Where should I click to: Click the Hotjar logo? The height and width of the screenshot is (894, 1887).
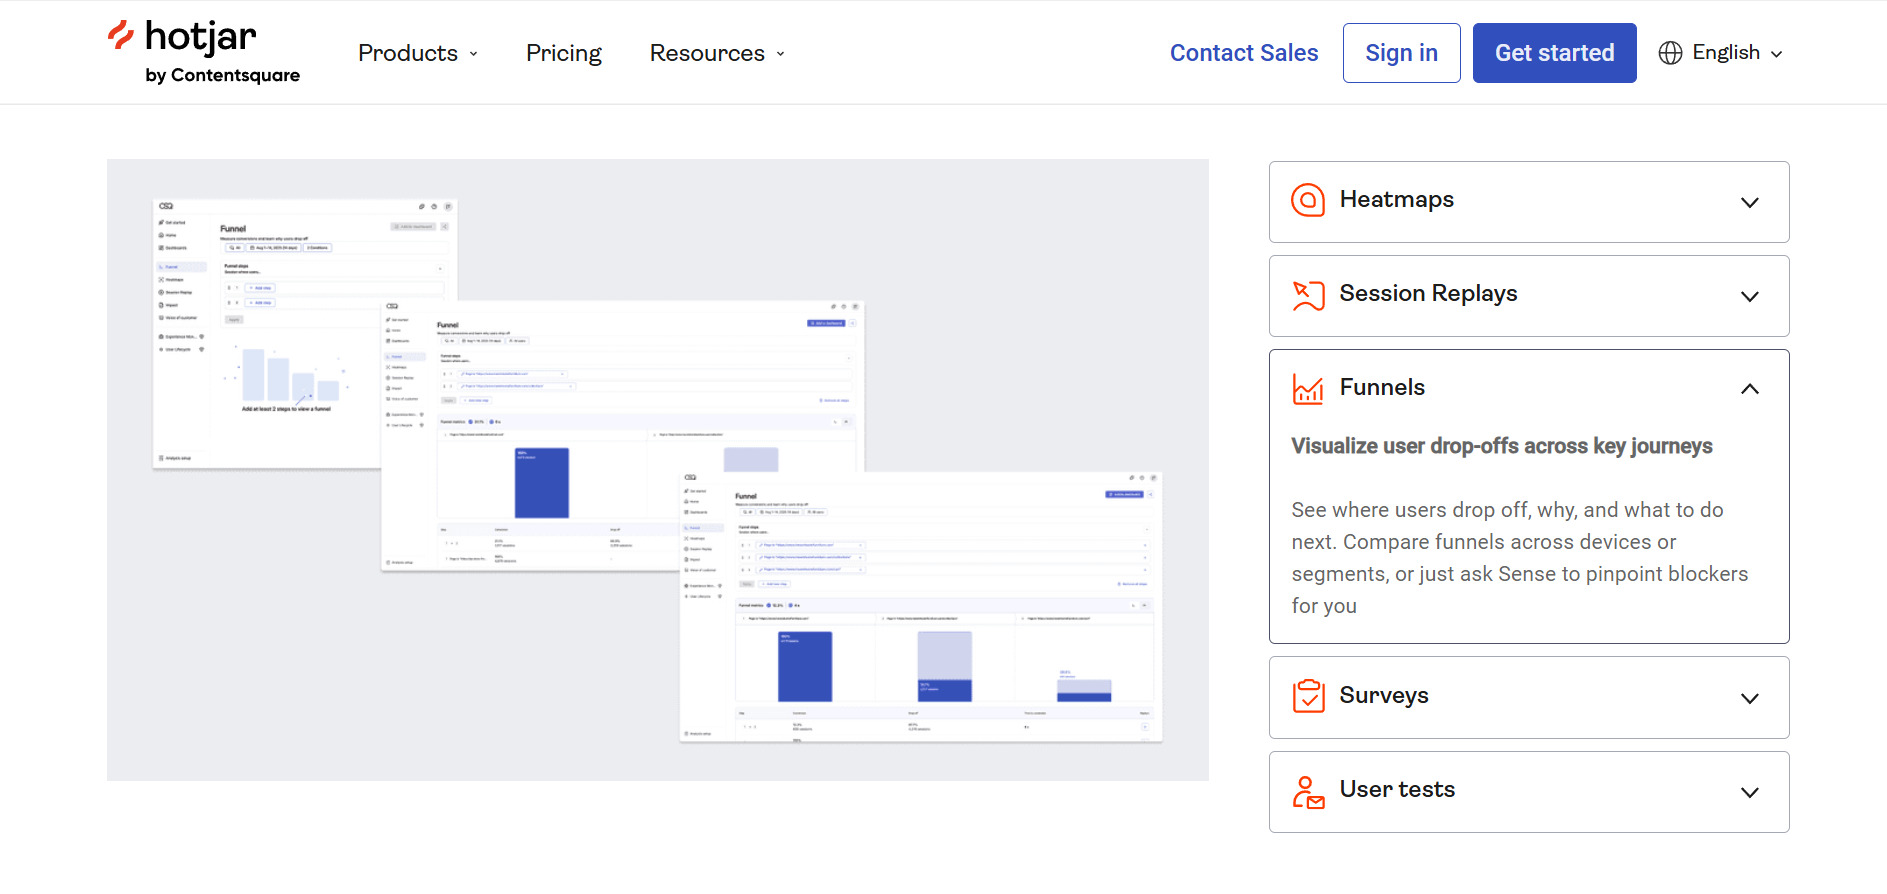point(204,52)
